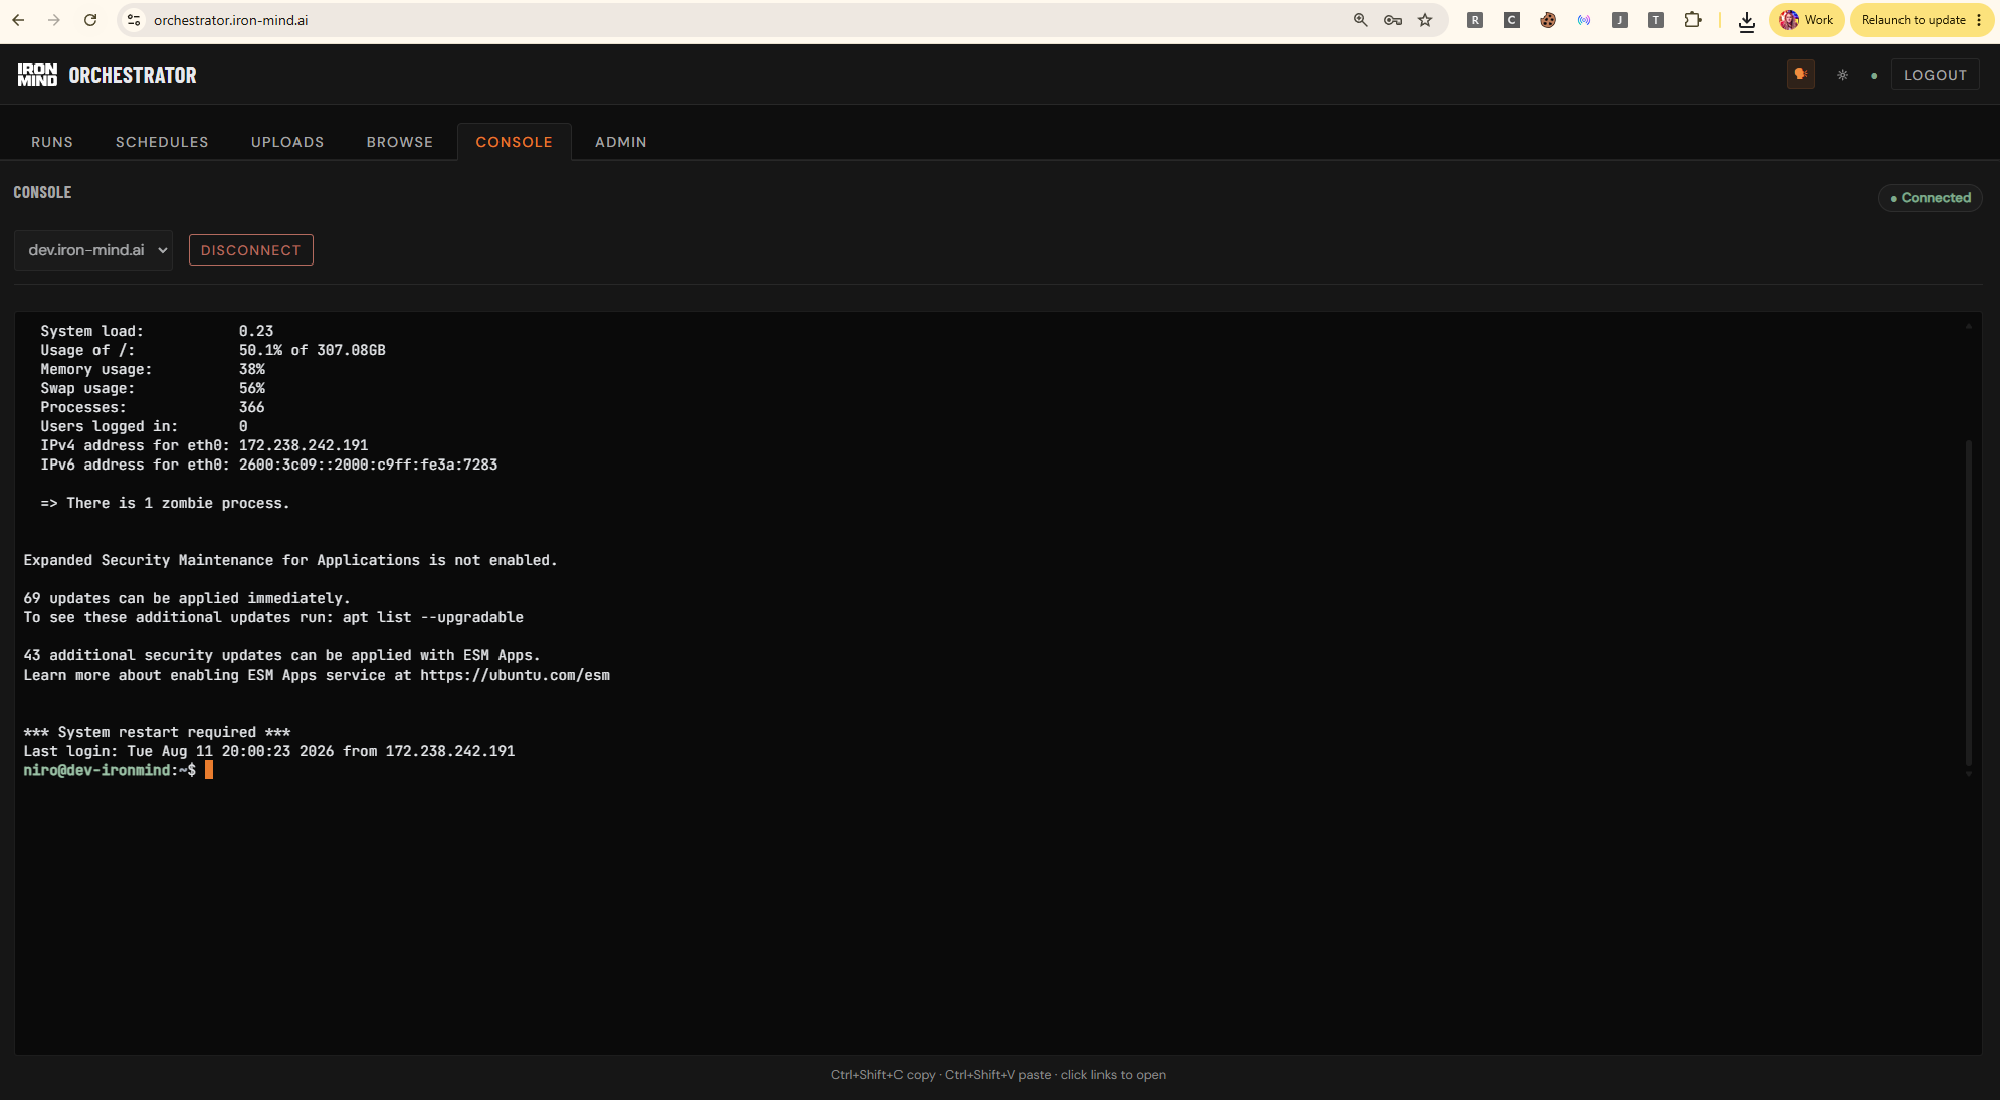Open the ADMIN tab
Image resolution: width=2000 pixels, height=1100 pixels.
point(621,142)
